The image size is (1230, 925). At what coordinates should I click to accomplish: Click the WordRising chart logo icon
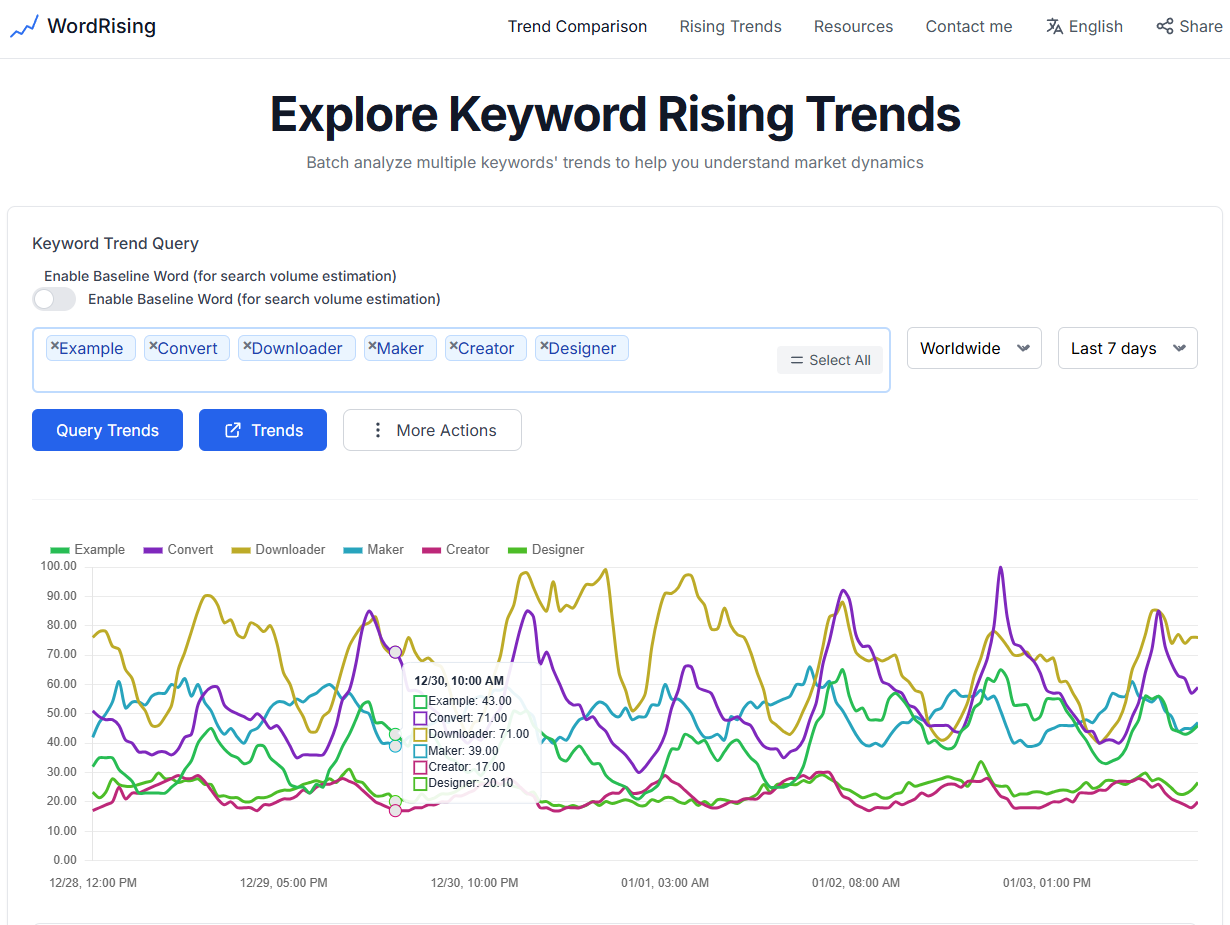click(x=24, y=27)
